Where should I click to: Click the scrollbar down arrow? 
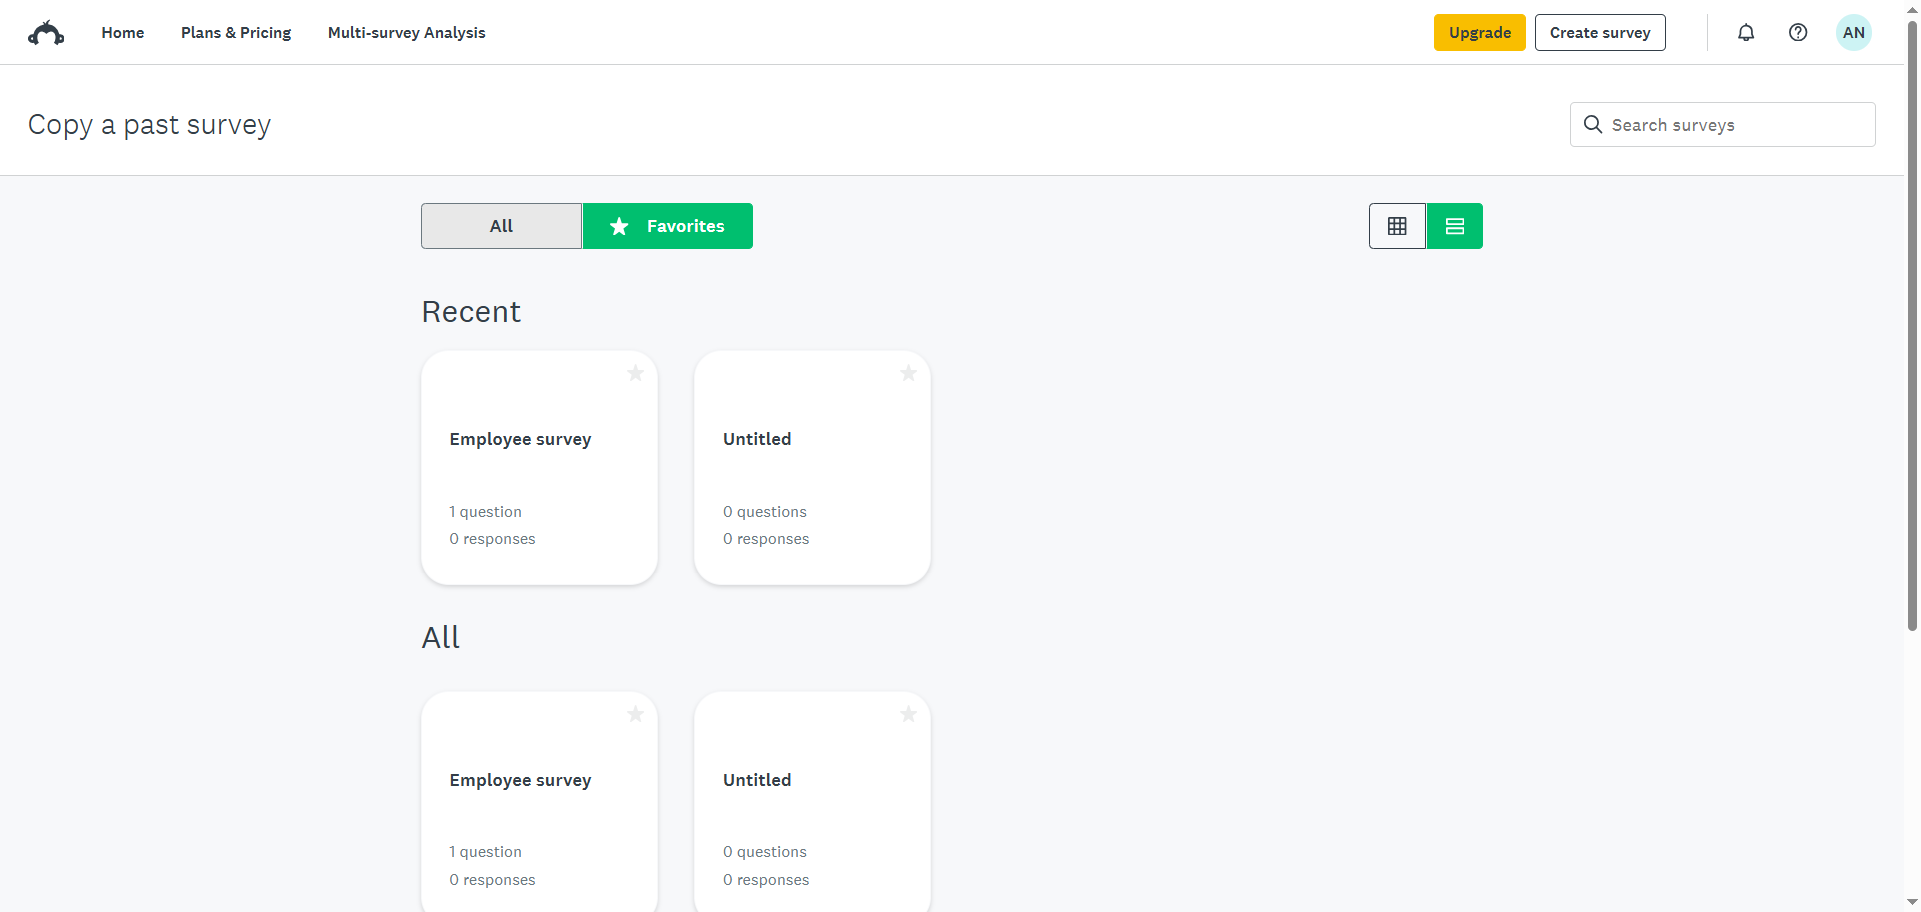click(1912, 902)
